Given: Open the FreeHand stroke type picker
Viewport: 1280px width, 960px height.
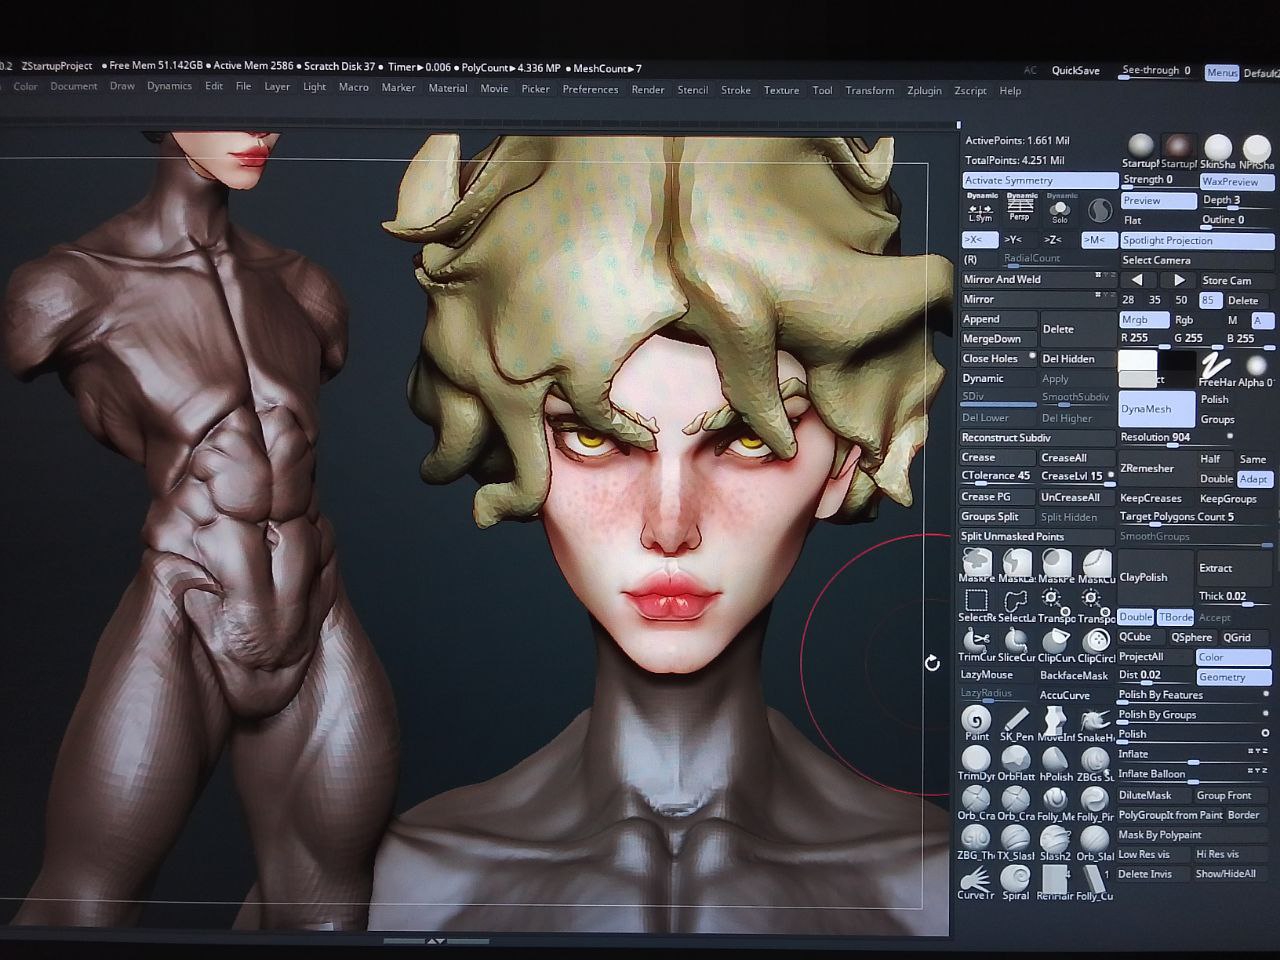Looking at the screenshot, I should pos(1215,365).
